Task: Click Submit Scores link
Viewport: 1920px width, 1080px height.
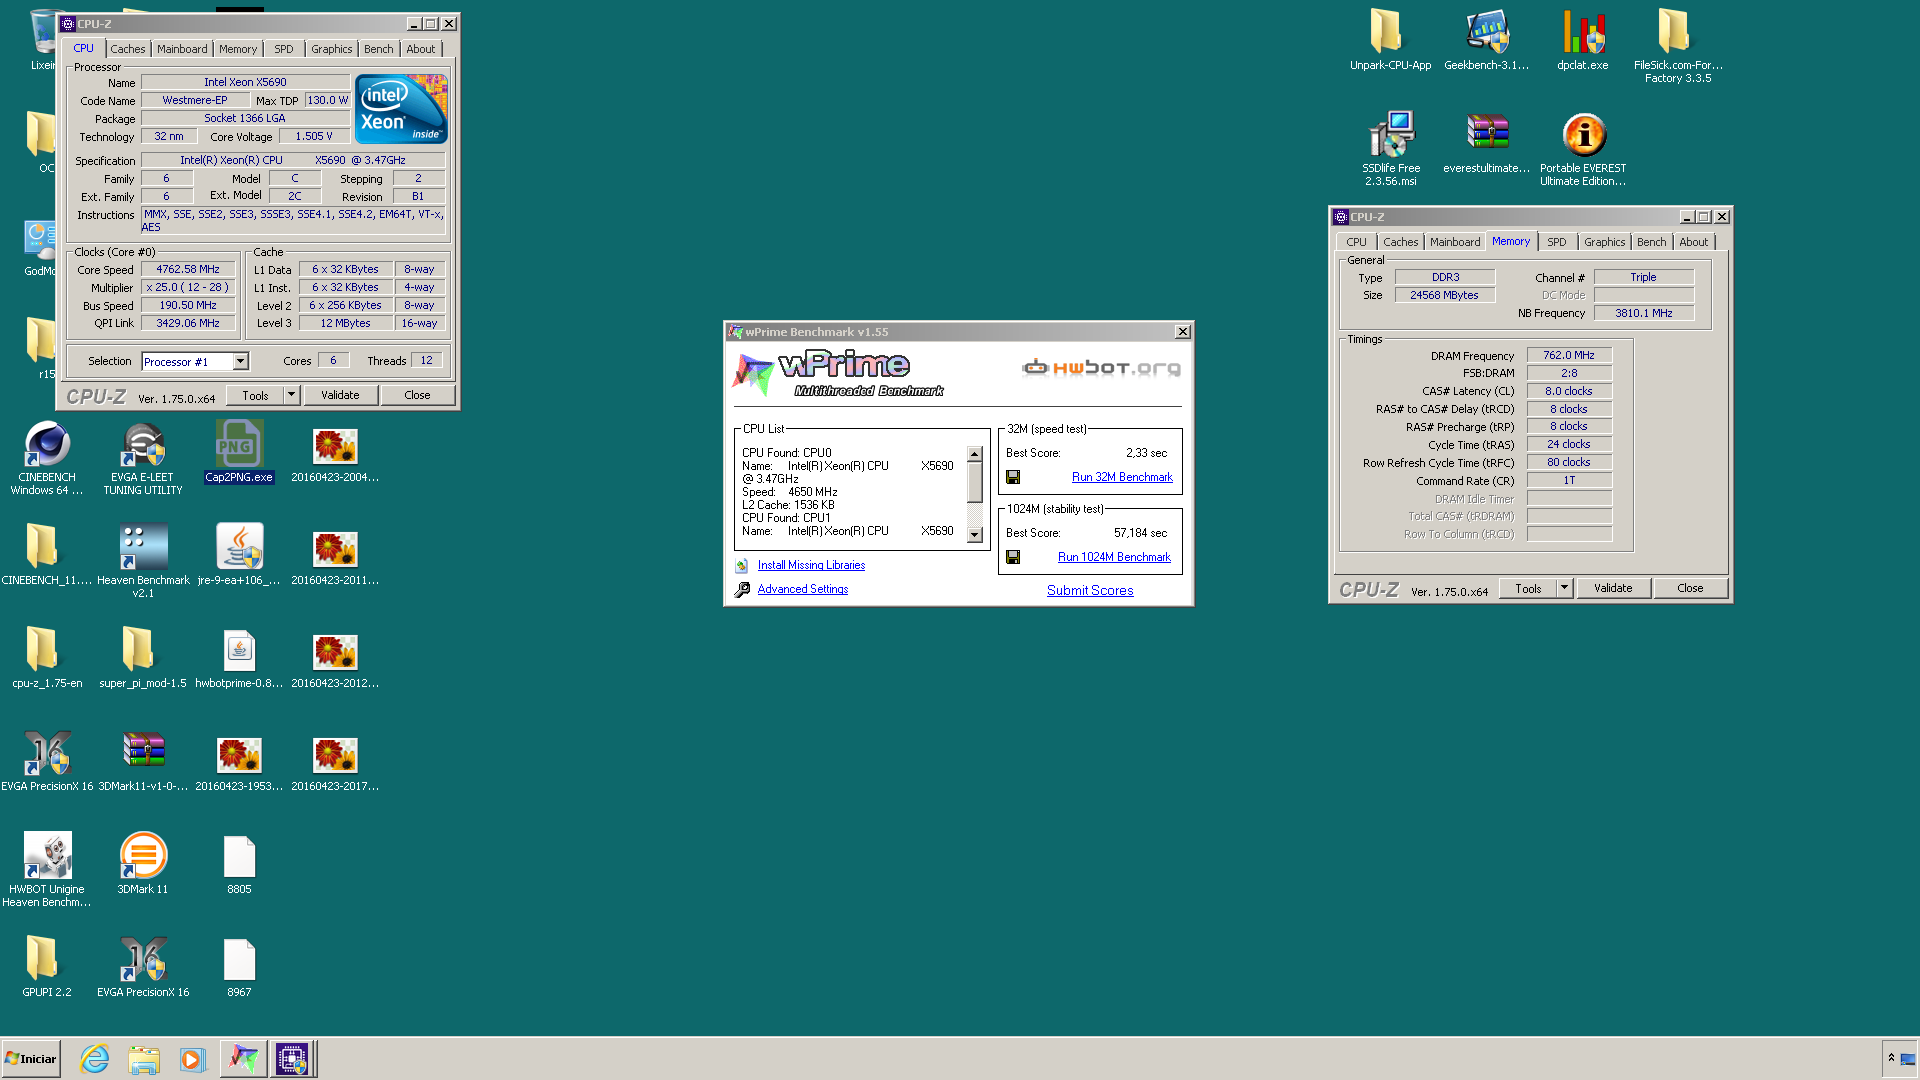Action: click(x=1090, y=591)
